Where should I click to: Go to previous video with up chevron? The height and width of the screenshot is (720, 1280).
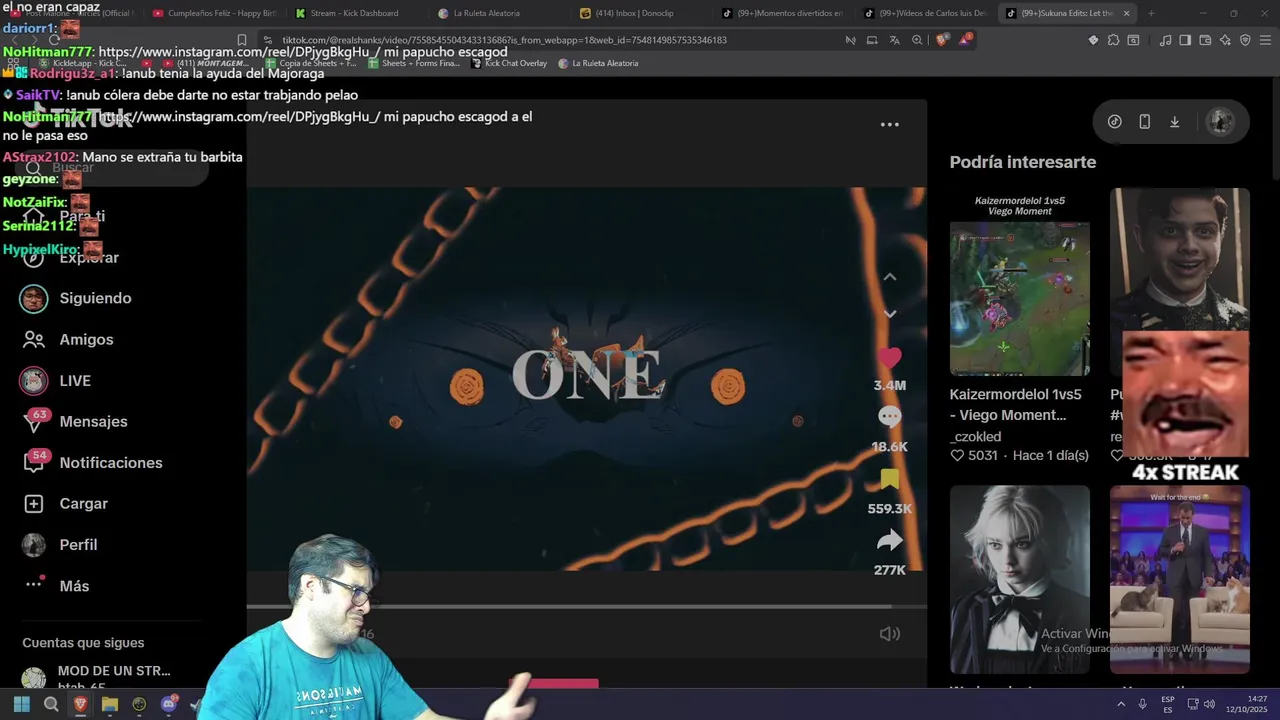pyautogui.click(x=889, y=277)
